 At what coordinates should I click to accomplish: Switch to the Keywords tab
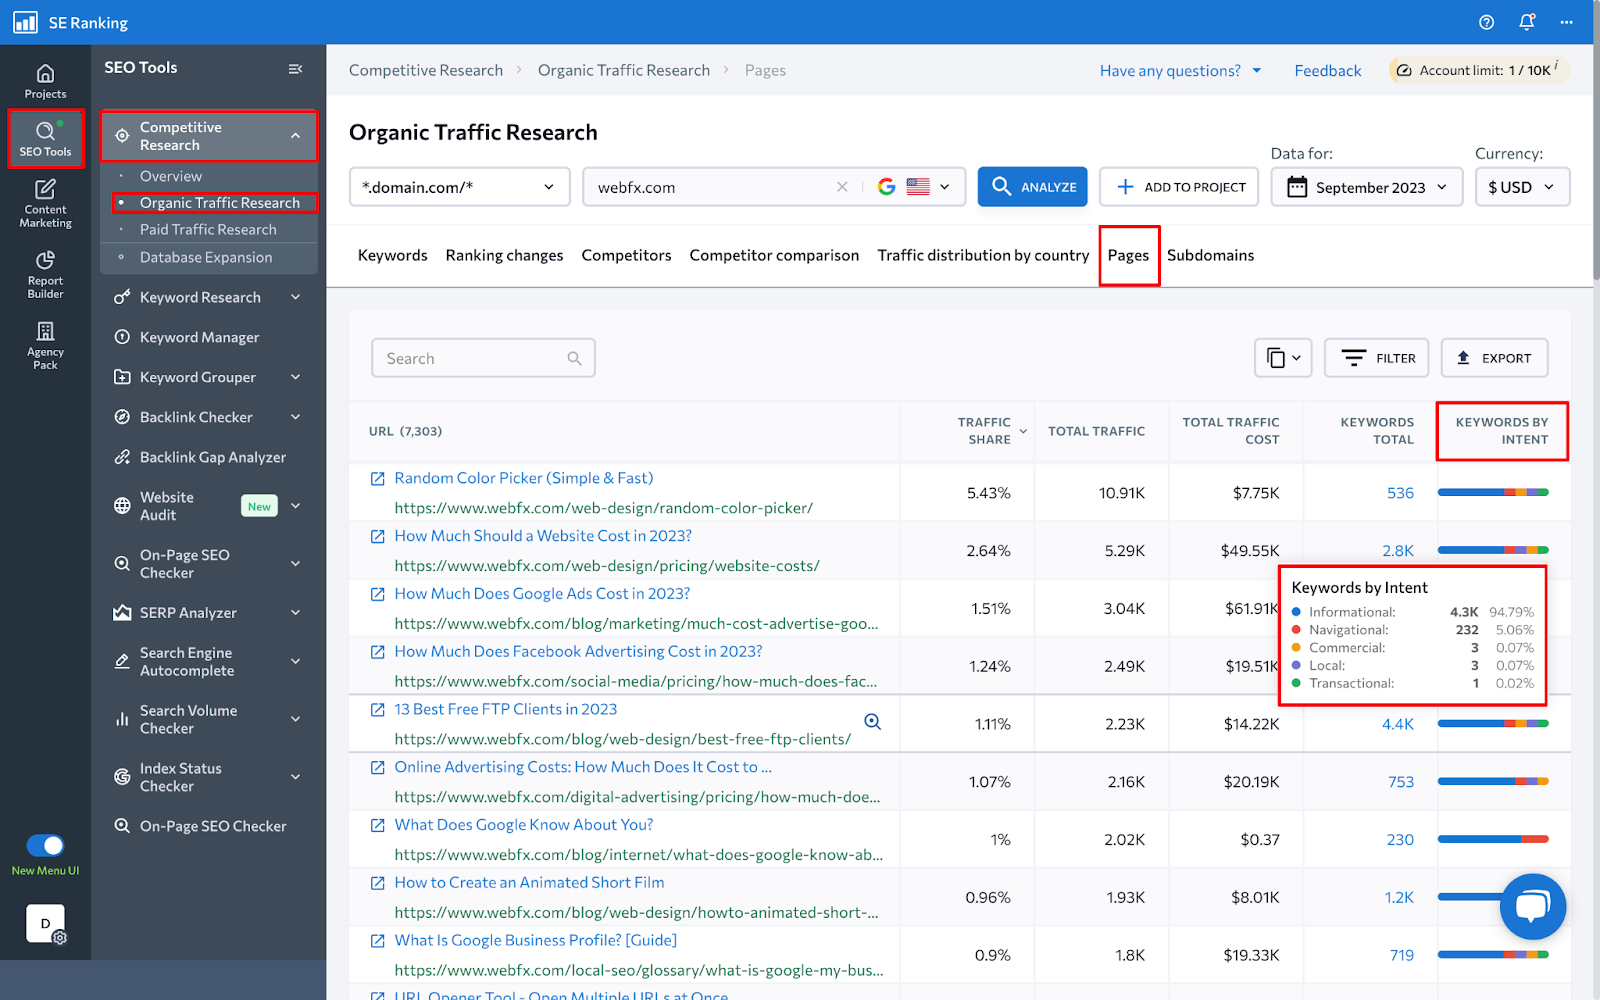pyautogui.click(x=393, y=255)
